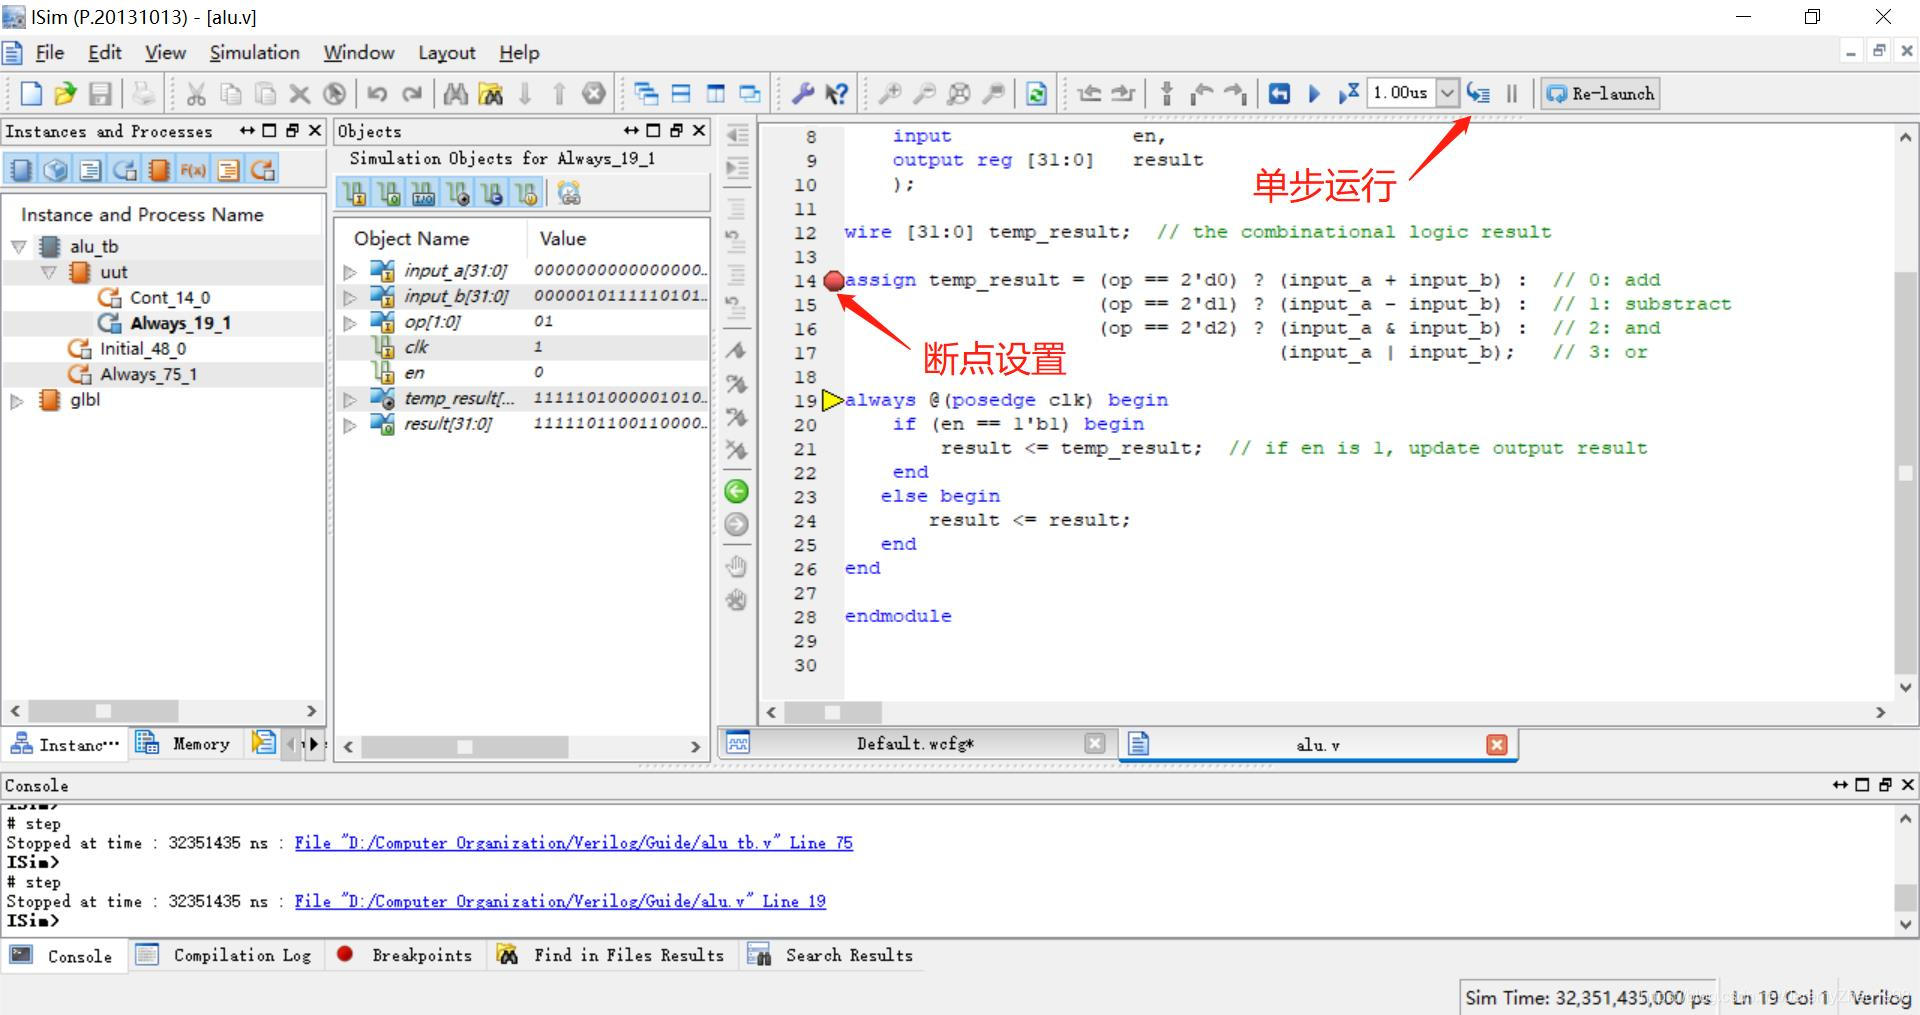Open the Compilation Log tab
The image size is (1920, 1015).
pyautogui.click(x=226, y=955)
